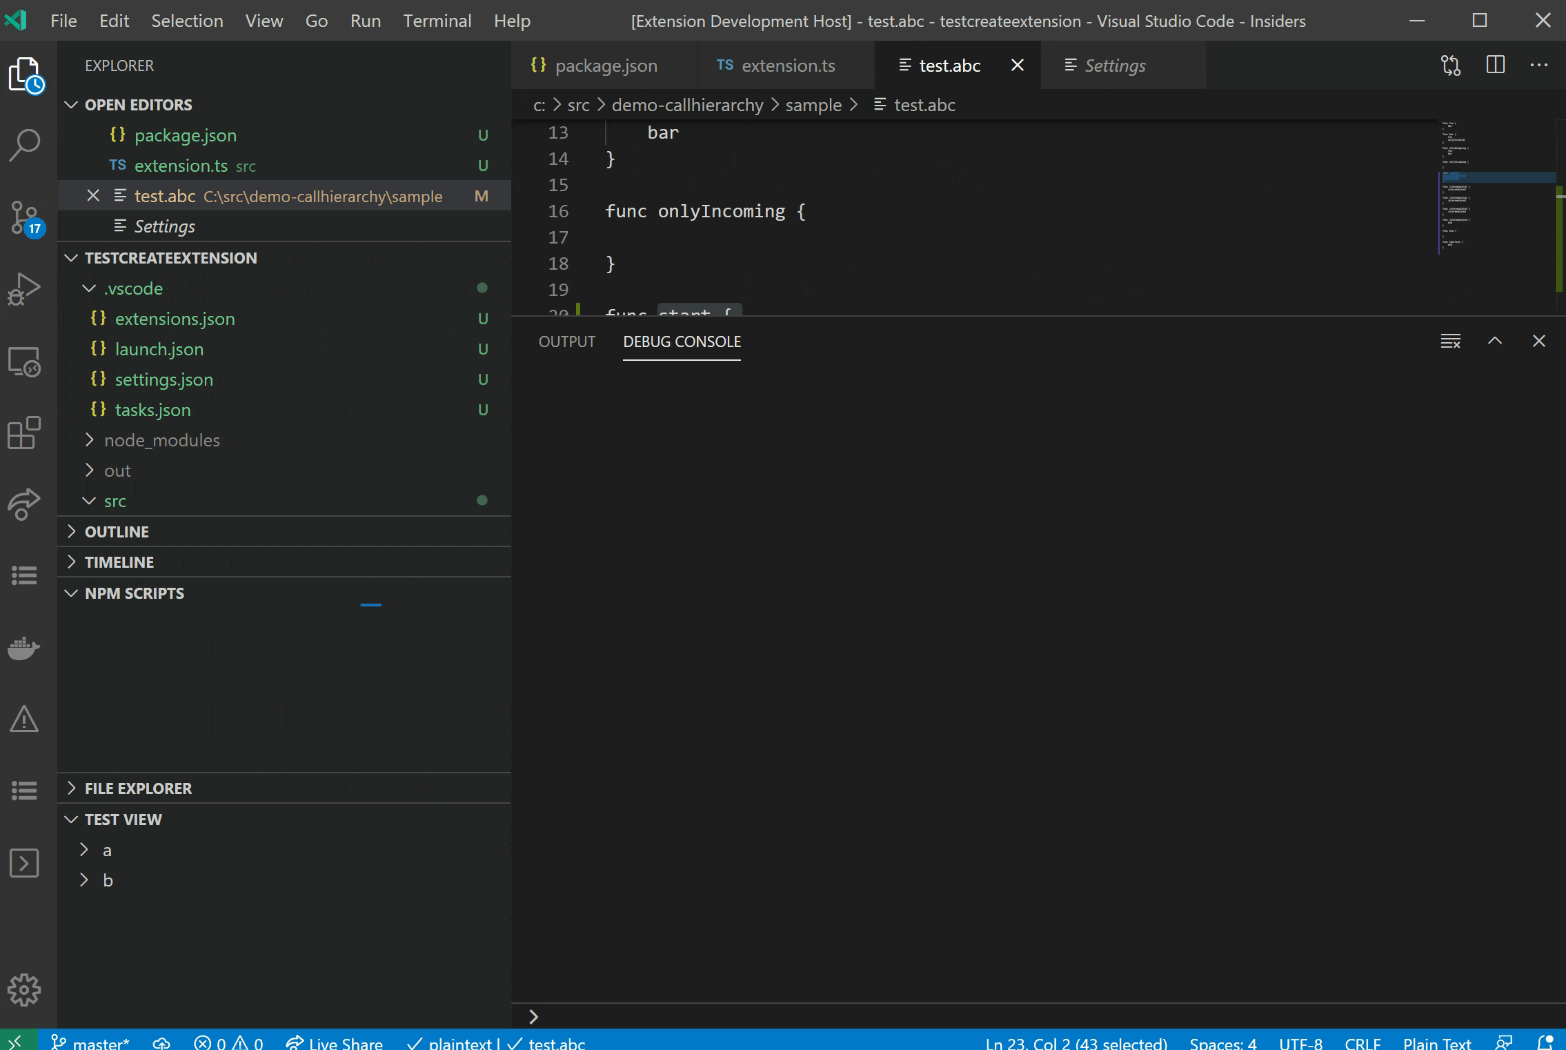Change the CRLF end of line setting
The image size is (1566, 1050).
1363,1042
